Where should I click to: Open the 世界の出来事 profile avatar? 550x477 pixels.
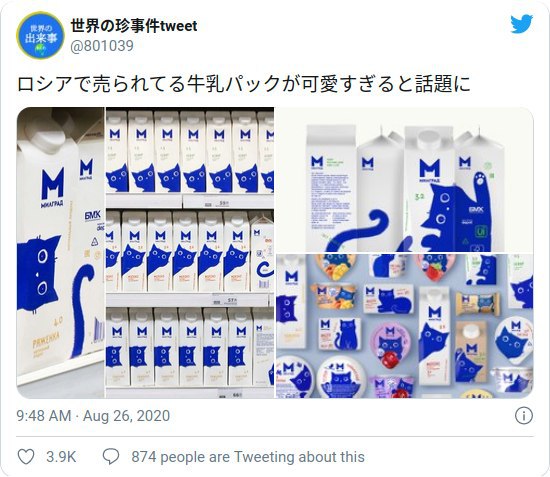[41, 35]
